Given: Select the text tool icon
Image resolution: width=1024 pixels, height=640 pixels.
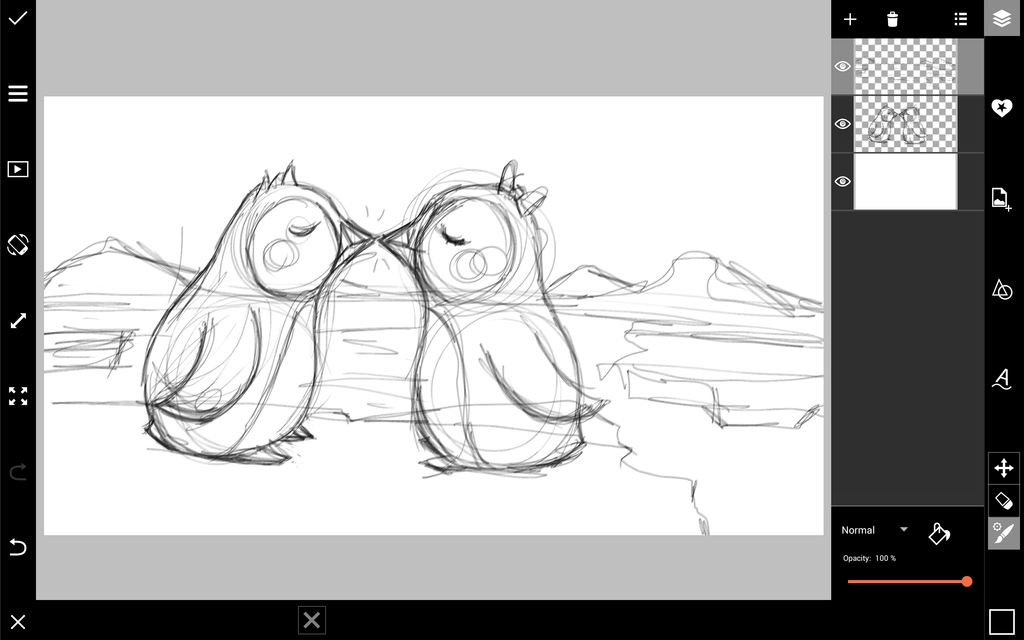Looking at the screenshot, I should point(1001,379).
